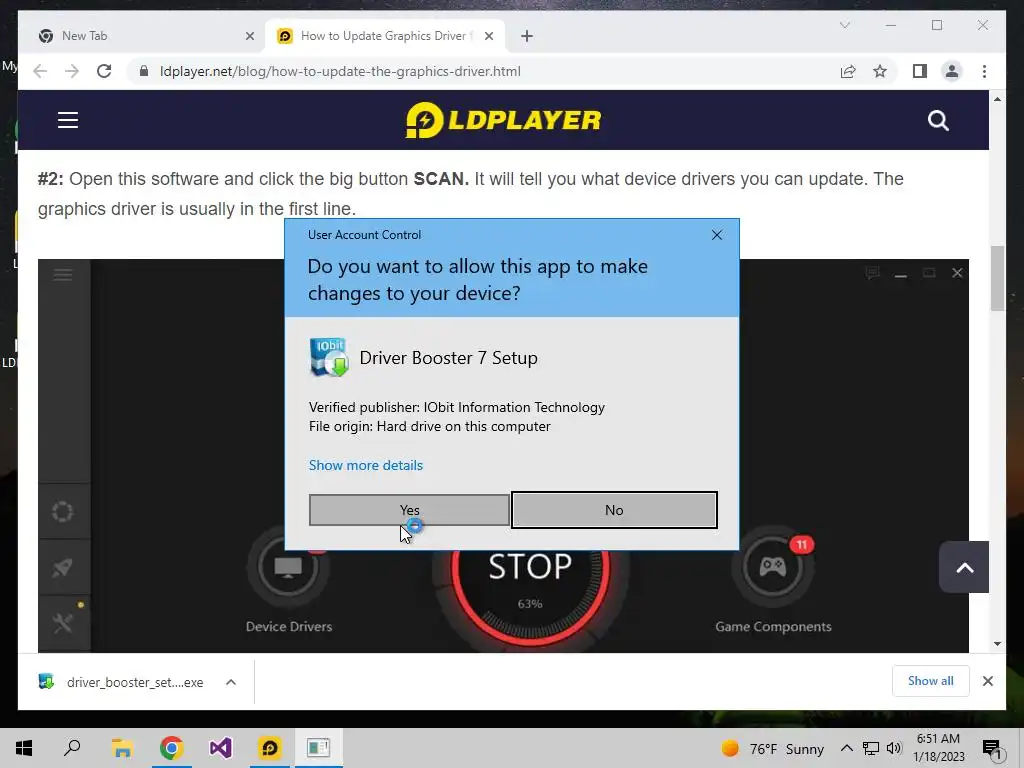Reload the current page
This screenshot has width=1024, height=768.
pyautogui.click(x=104, y=71)
